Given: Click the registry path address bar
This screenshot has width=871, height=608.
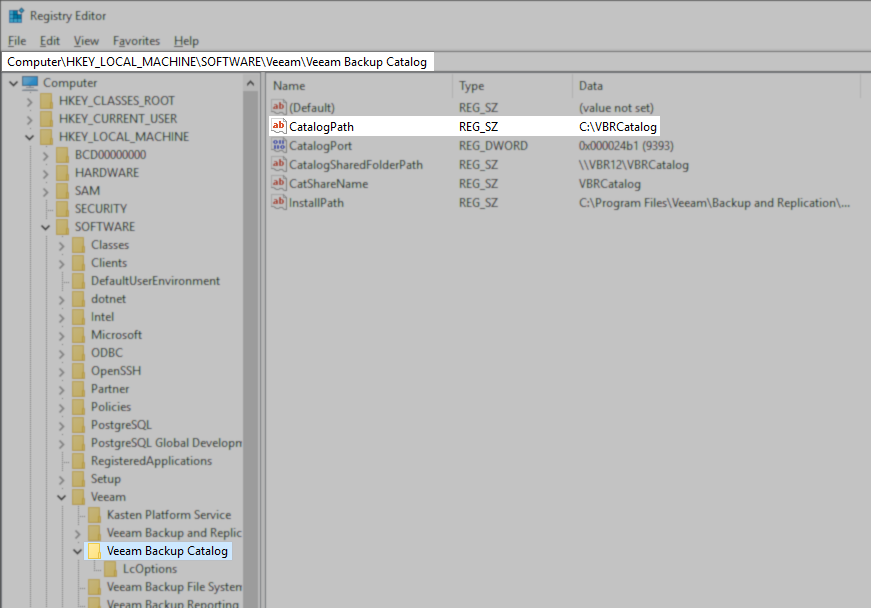Looking at the screenshot, I should point(217,62).
